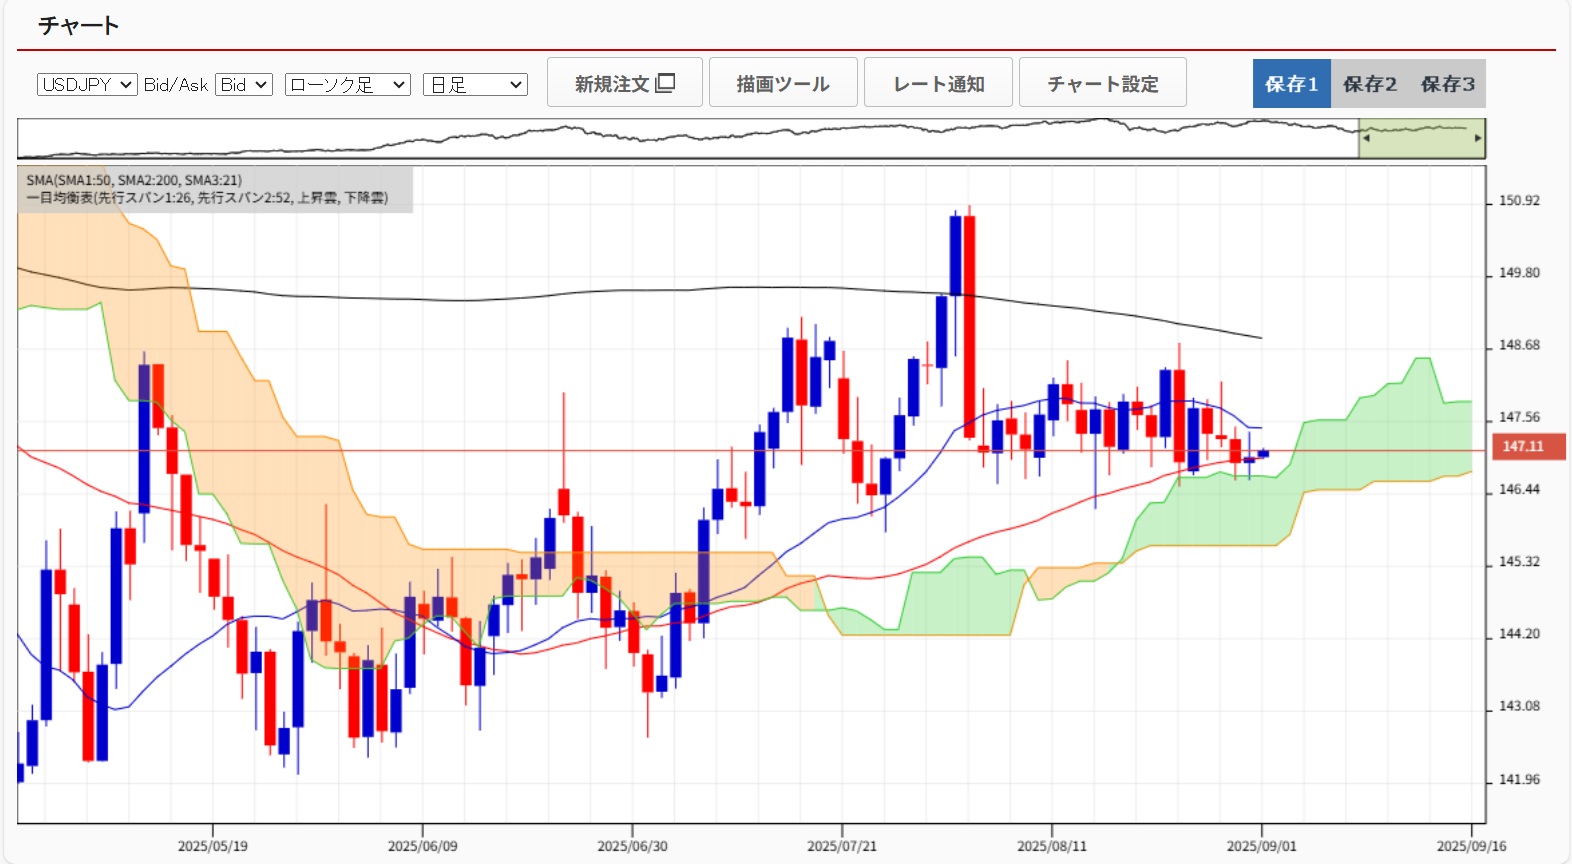Select the 保存3 saved layout tab
This screenshot has height=864, width=1572.
[x=1448, y=84]
